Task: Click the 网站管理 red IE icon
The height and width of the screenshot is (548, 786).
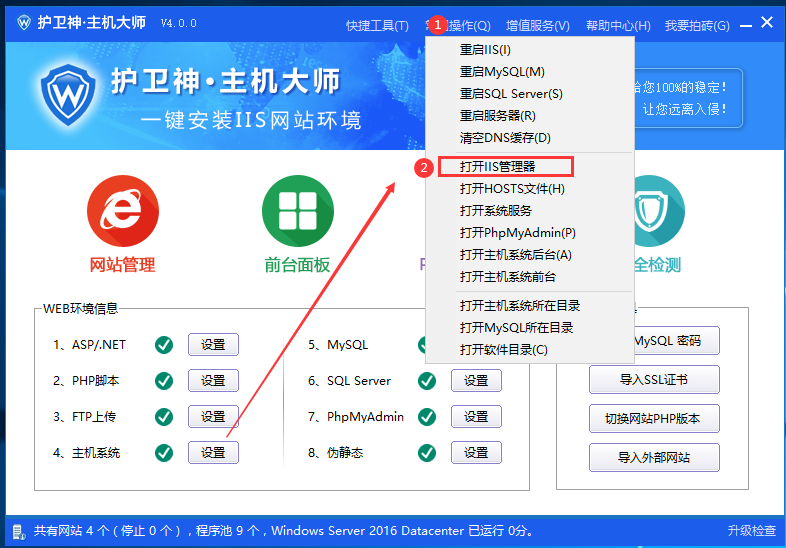Action: pos(123,210)
